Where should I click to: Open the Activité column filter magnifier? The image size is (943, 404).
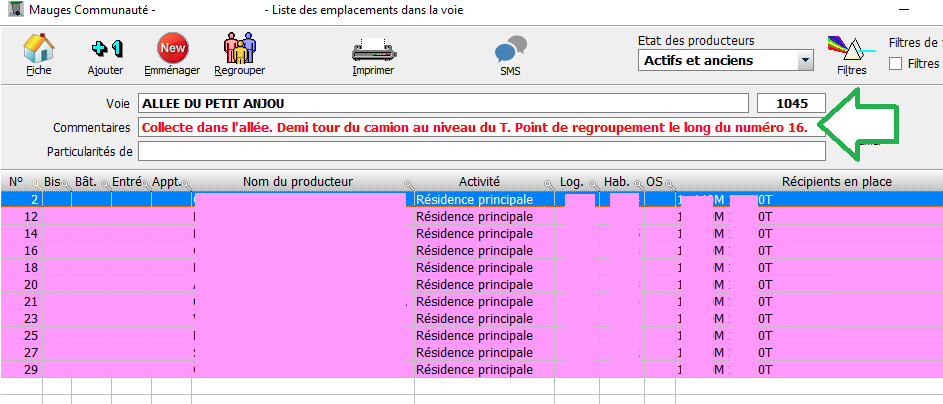[548, 184]
